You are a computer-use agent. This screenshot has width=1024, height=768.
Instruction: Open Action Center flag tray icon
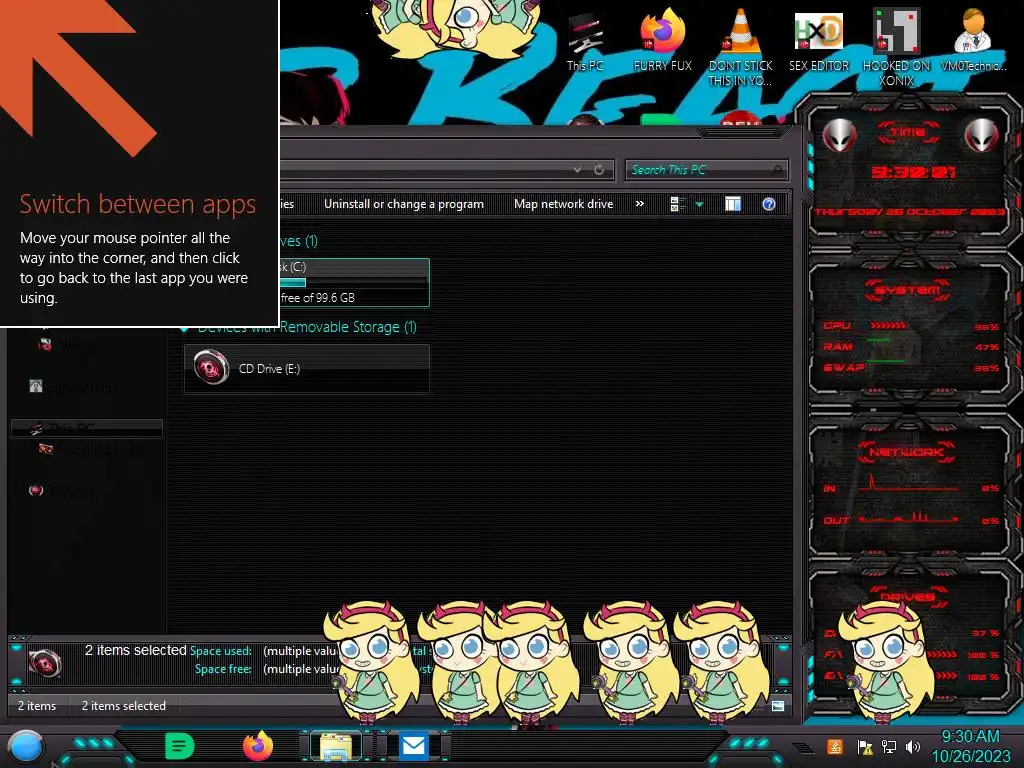coord(865,746)
